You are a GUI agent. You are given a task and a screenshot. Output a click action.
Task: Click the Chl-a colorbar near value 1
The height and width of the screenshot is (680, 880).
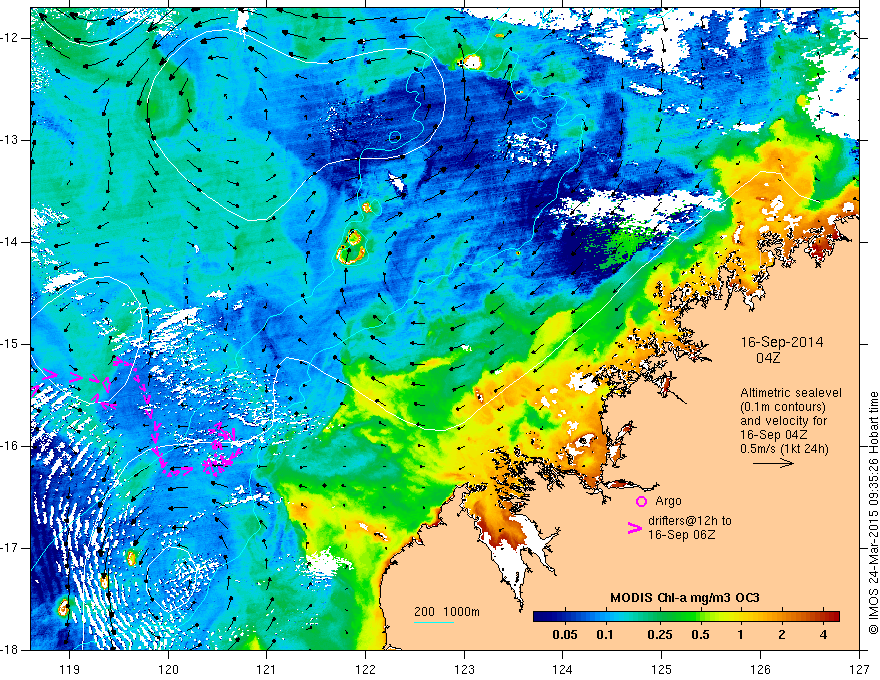point(740,616)
